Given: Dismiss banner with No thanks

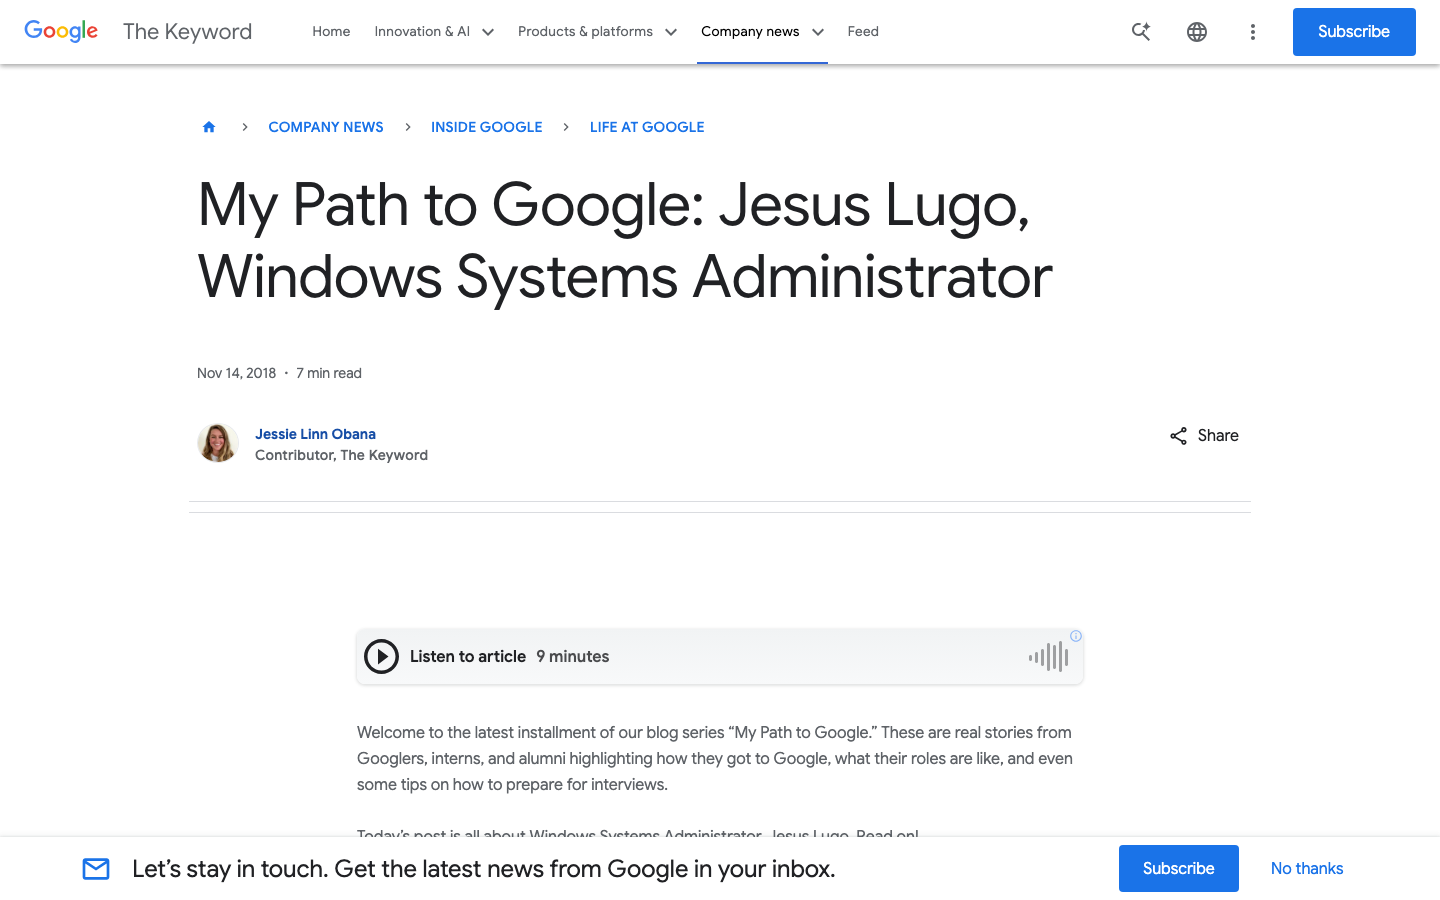Looking at the screenshot, I should [1307, 869].
